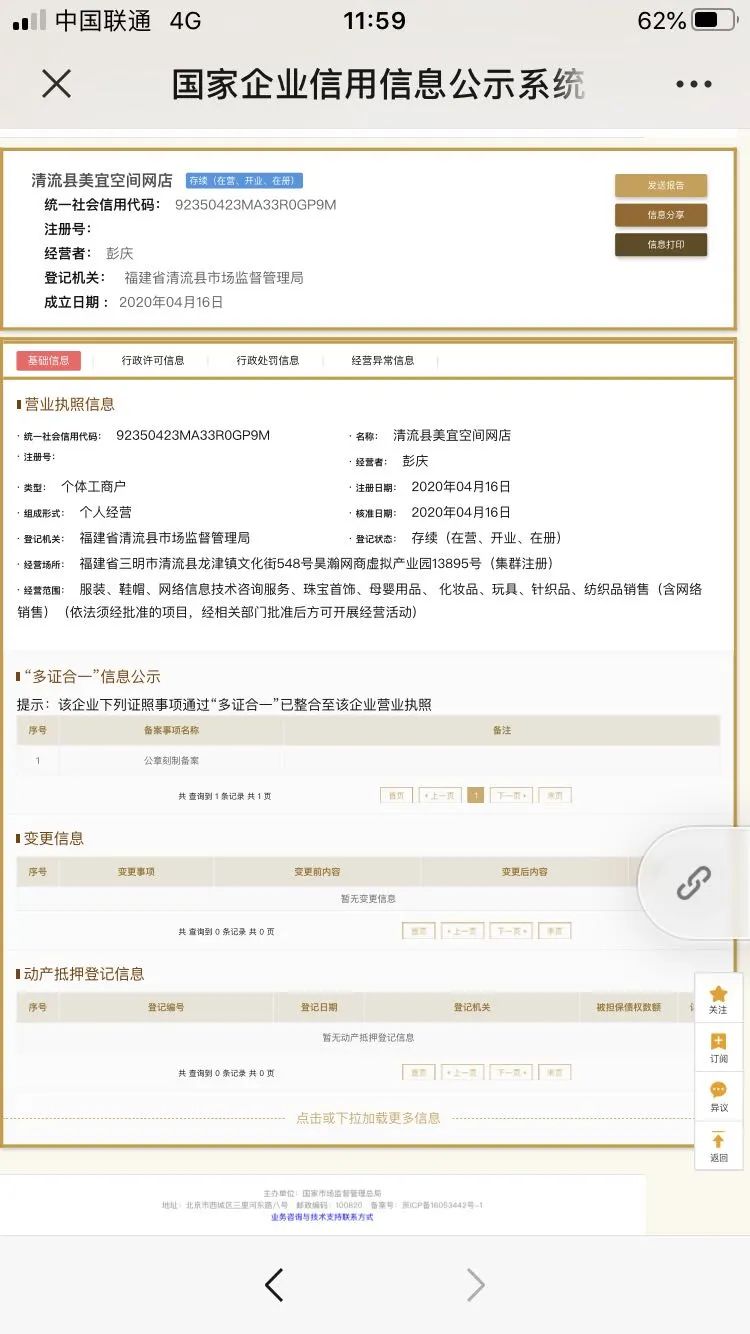
Task: Switch to the 经营异常信息 tab
Action: 383,360
